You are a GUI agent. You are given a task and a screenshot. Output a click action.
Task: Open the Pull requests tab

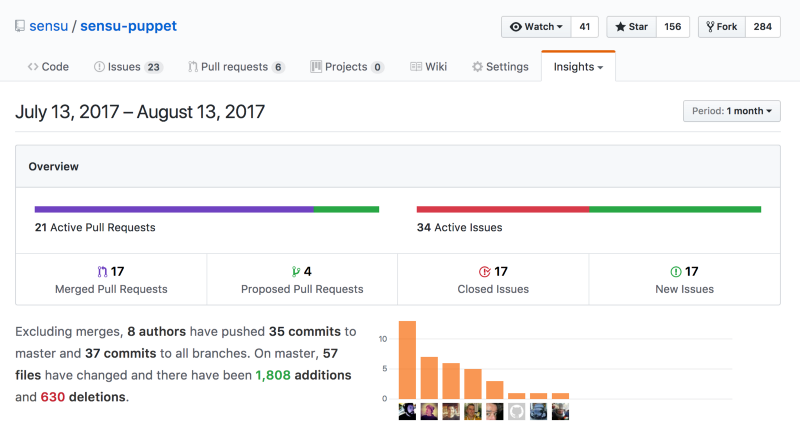[x=236, y=67]
